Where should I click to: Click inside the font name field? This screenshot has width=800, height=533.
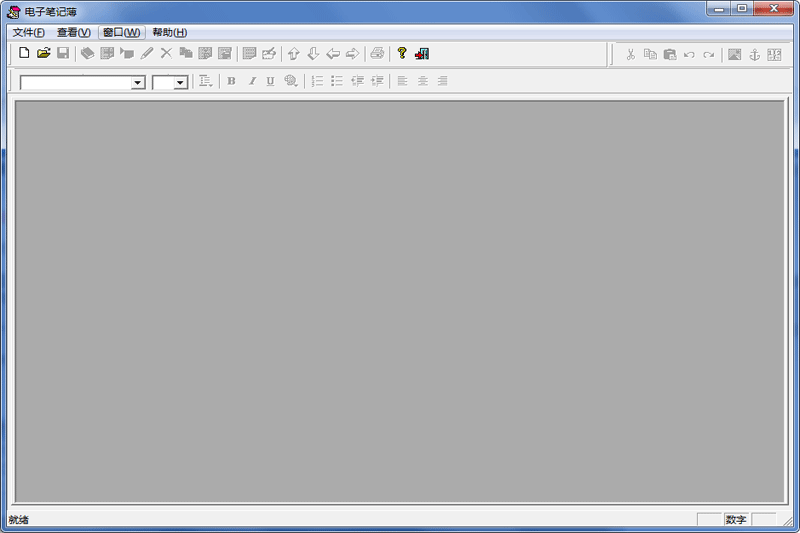76,83
